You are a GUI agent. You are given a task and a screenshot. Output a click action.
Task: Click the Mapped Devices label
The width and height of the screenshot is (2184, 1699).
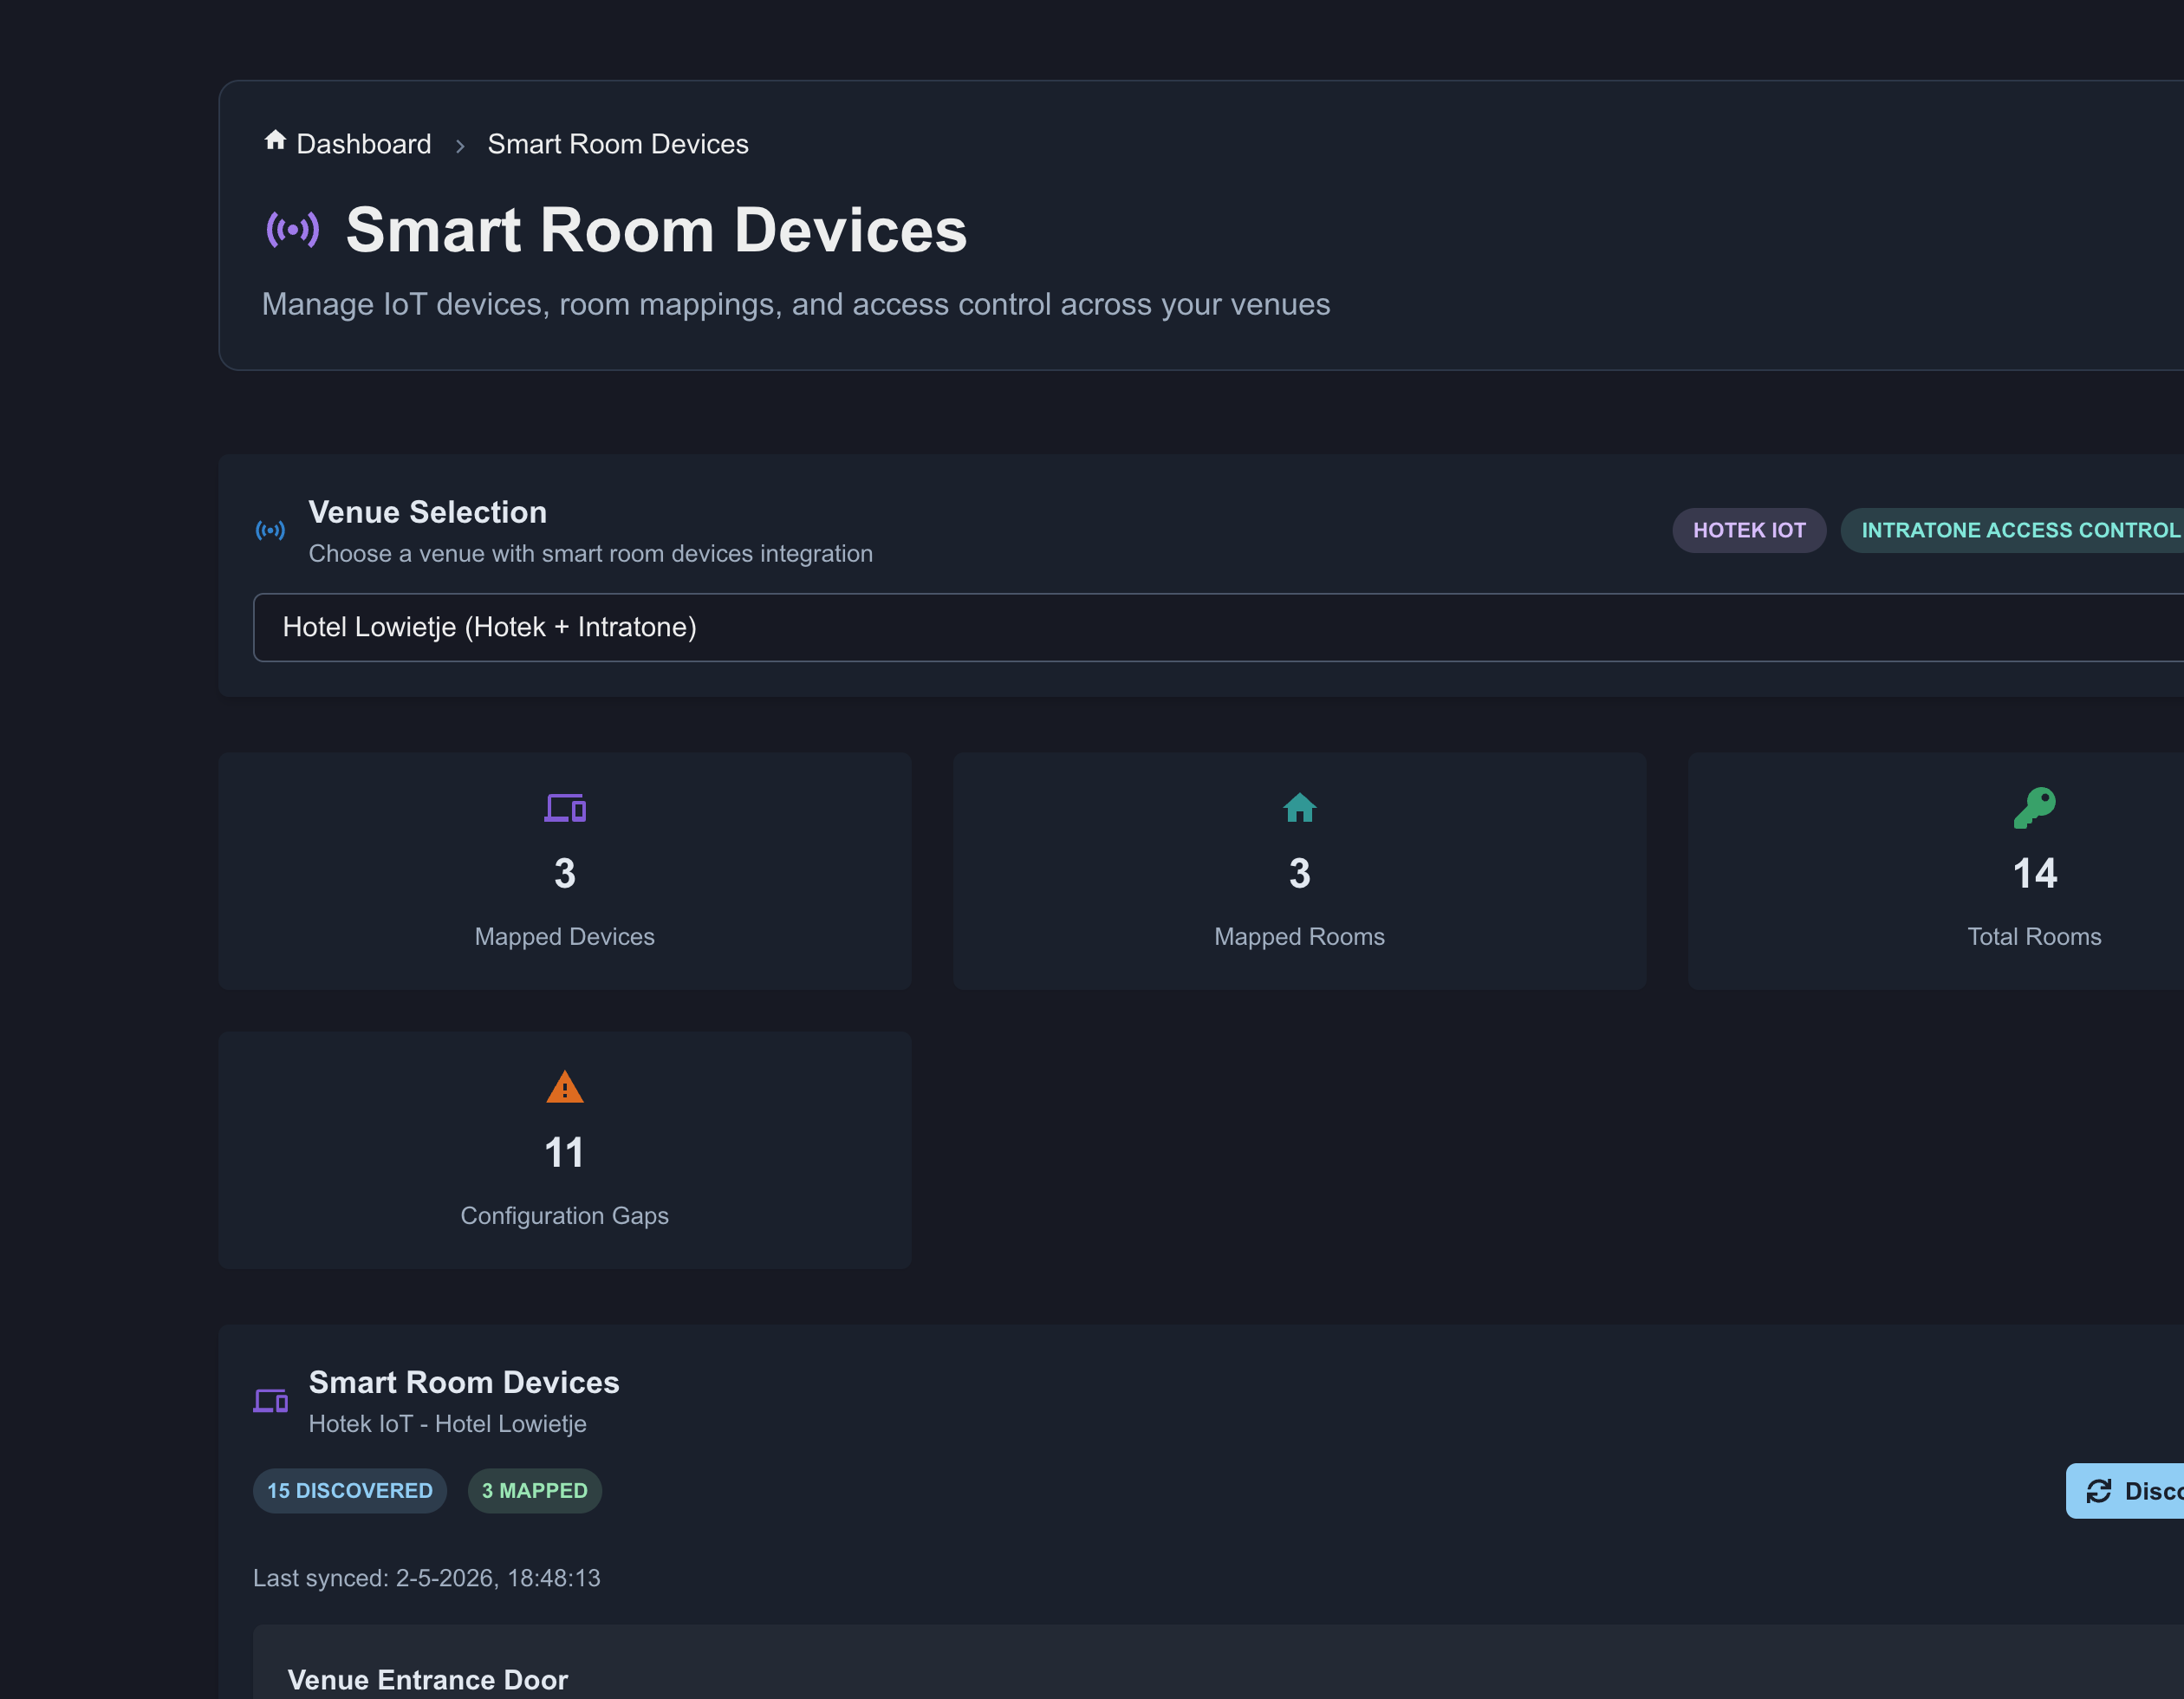[565, 936]
